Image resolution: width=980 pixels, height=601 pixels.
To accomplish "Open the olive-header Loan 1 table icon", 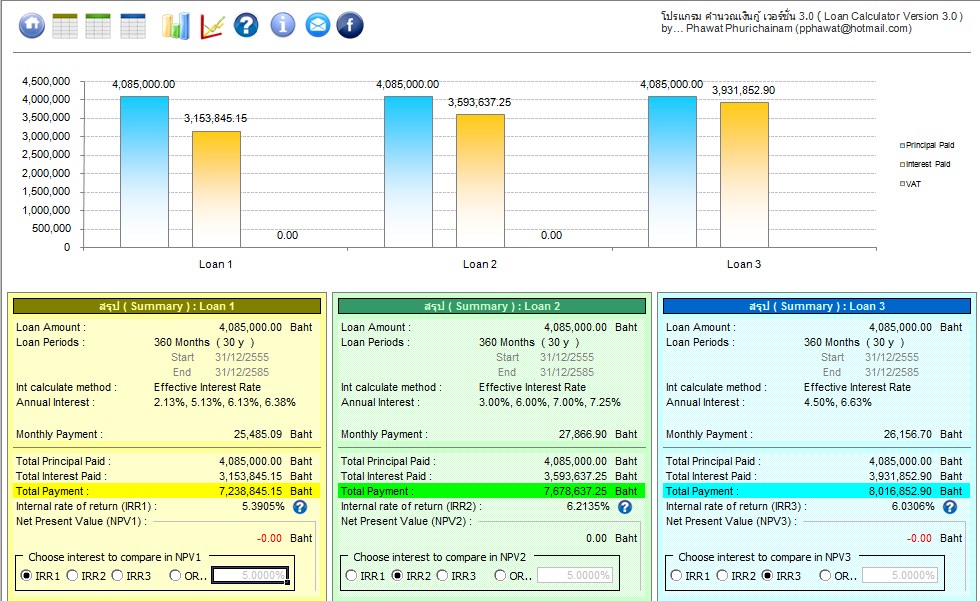I will click(x=65, y=26).
